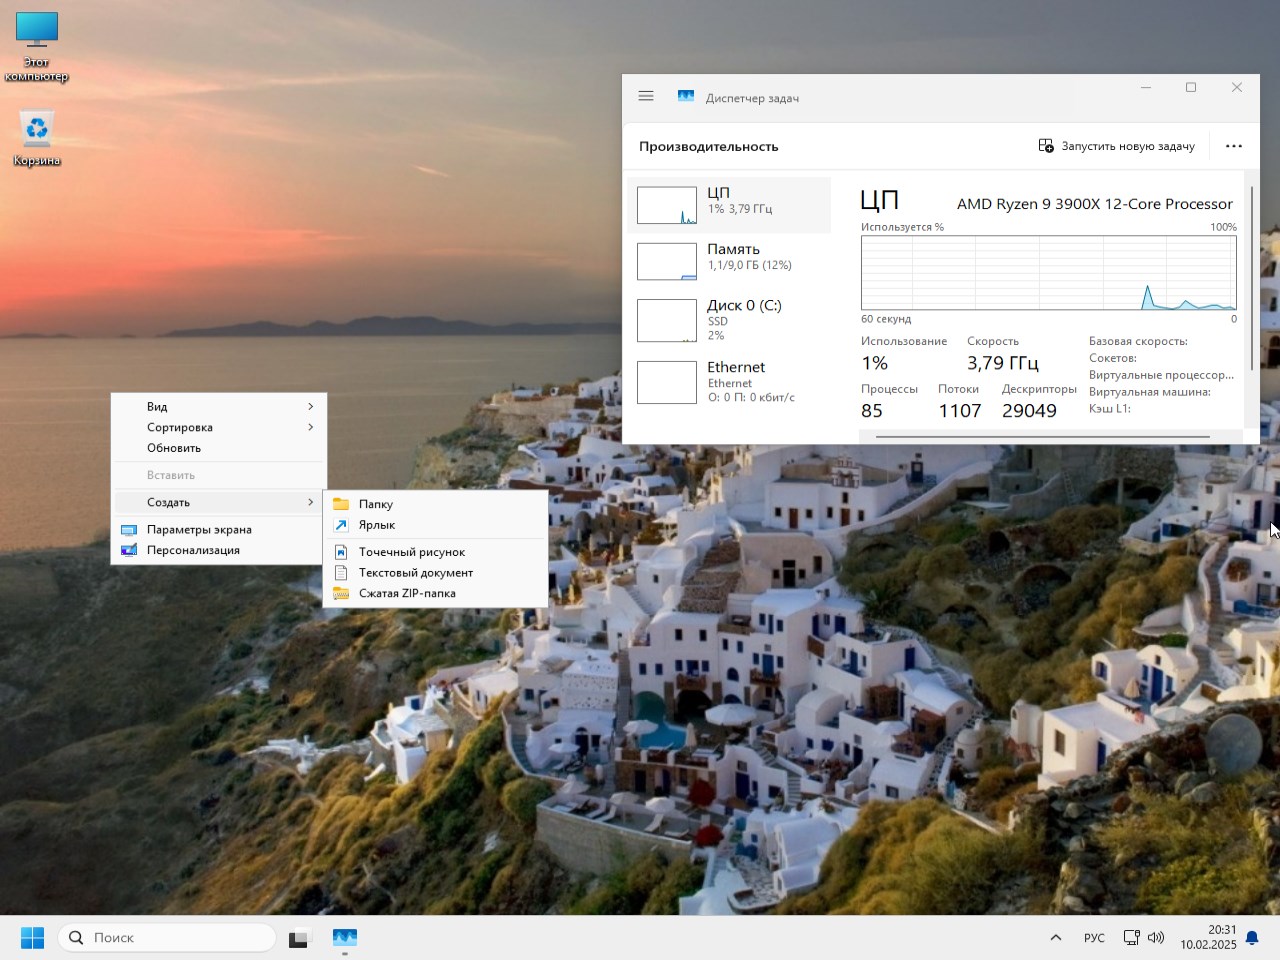Click the vertical scrollbar in Task Manager
This screenshot has height=960, width=1280.
click(1251, 277)
